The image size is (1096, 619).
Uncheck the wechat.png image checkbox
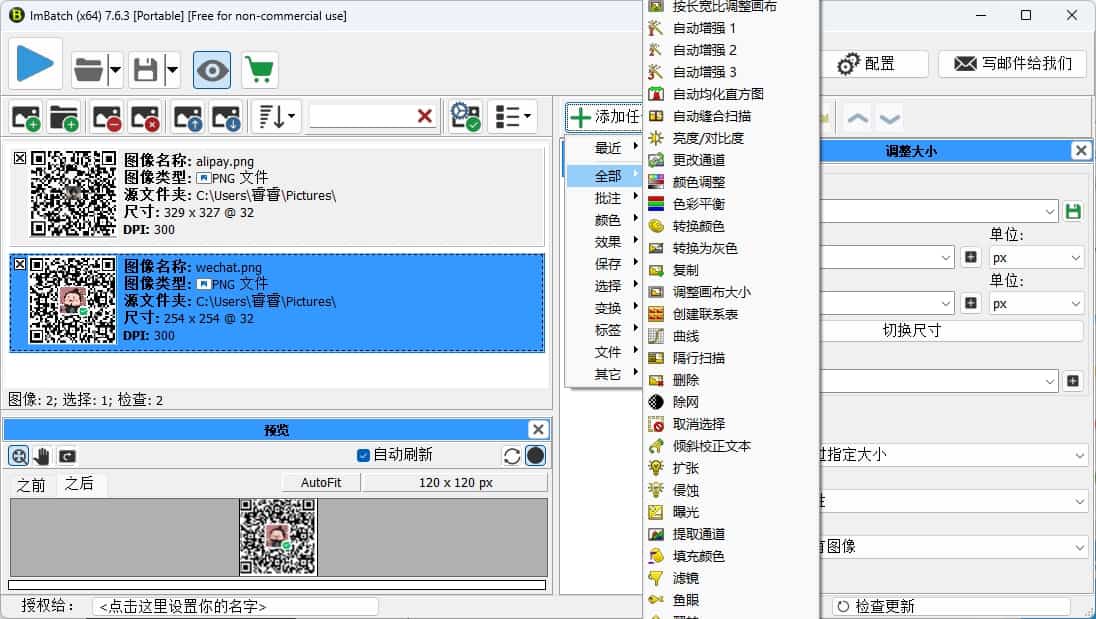[20, 264]
